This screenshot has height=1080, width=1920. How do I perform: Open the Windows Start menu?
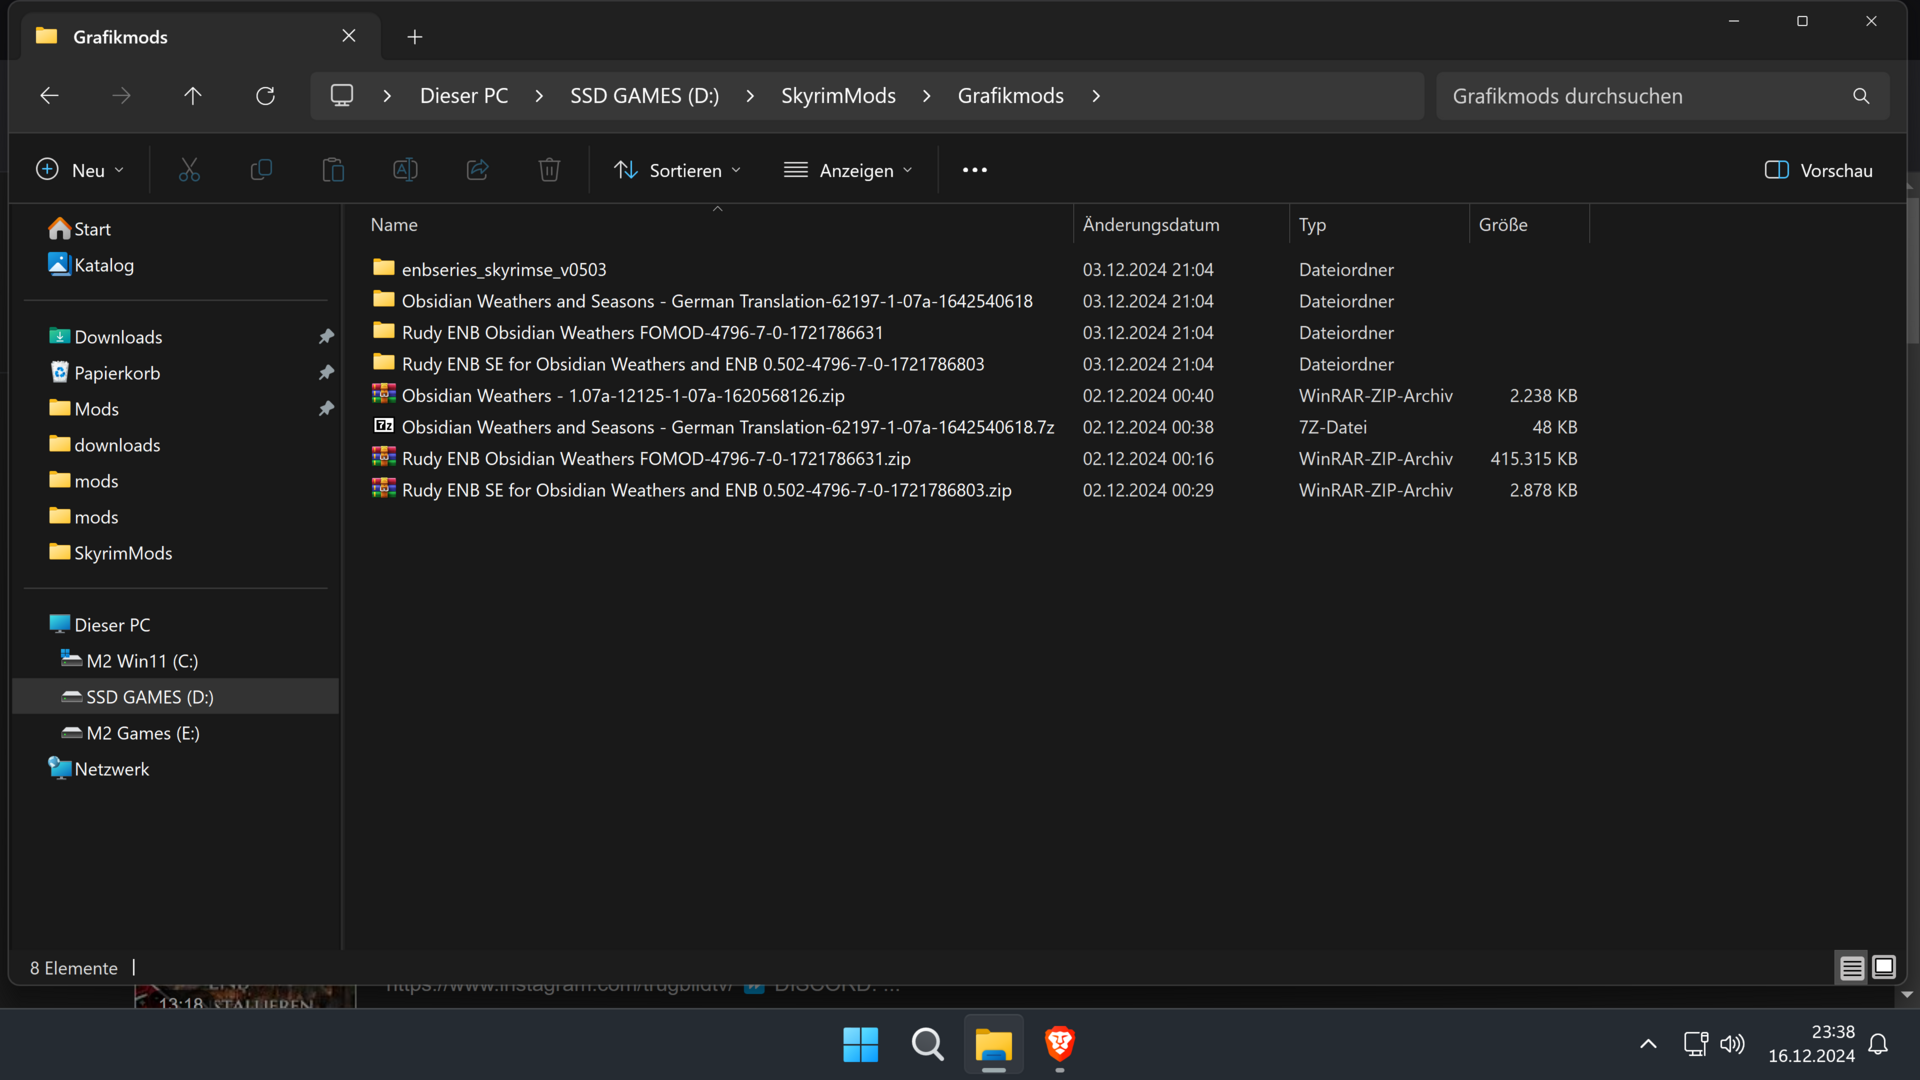pos(860,1045)
